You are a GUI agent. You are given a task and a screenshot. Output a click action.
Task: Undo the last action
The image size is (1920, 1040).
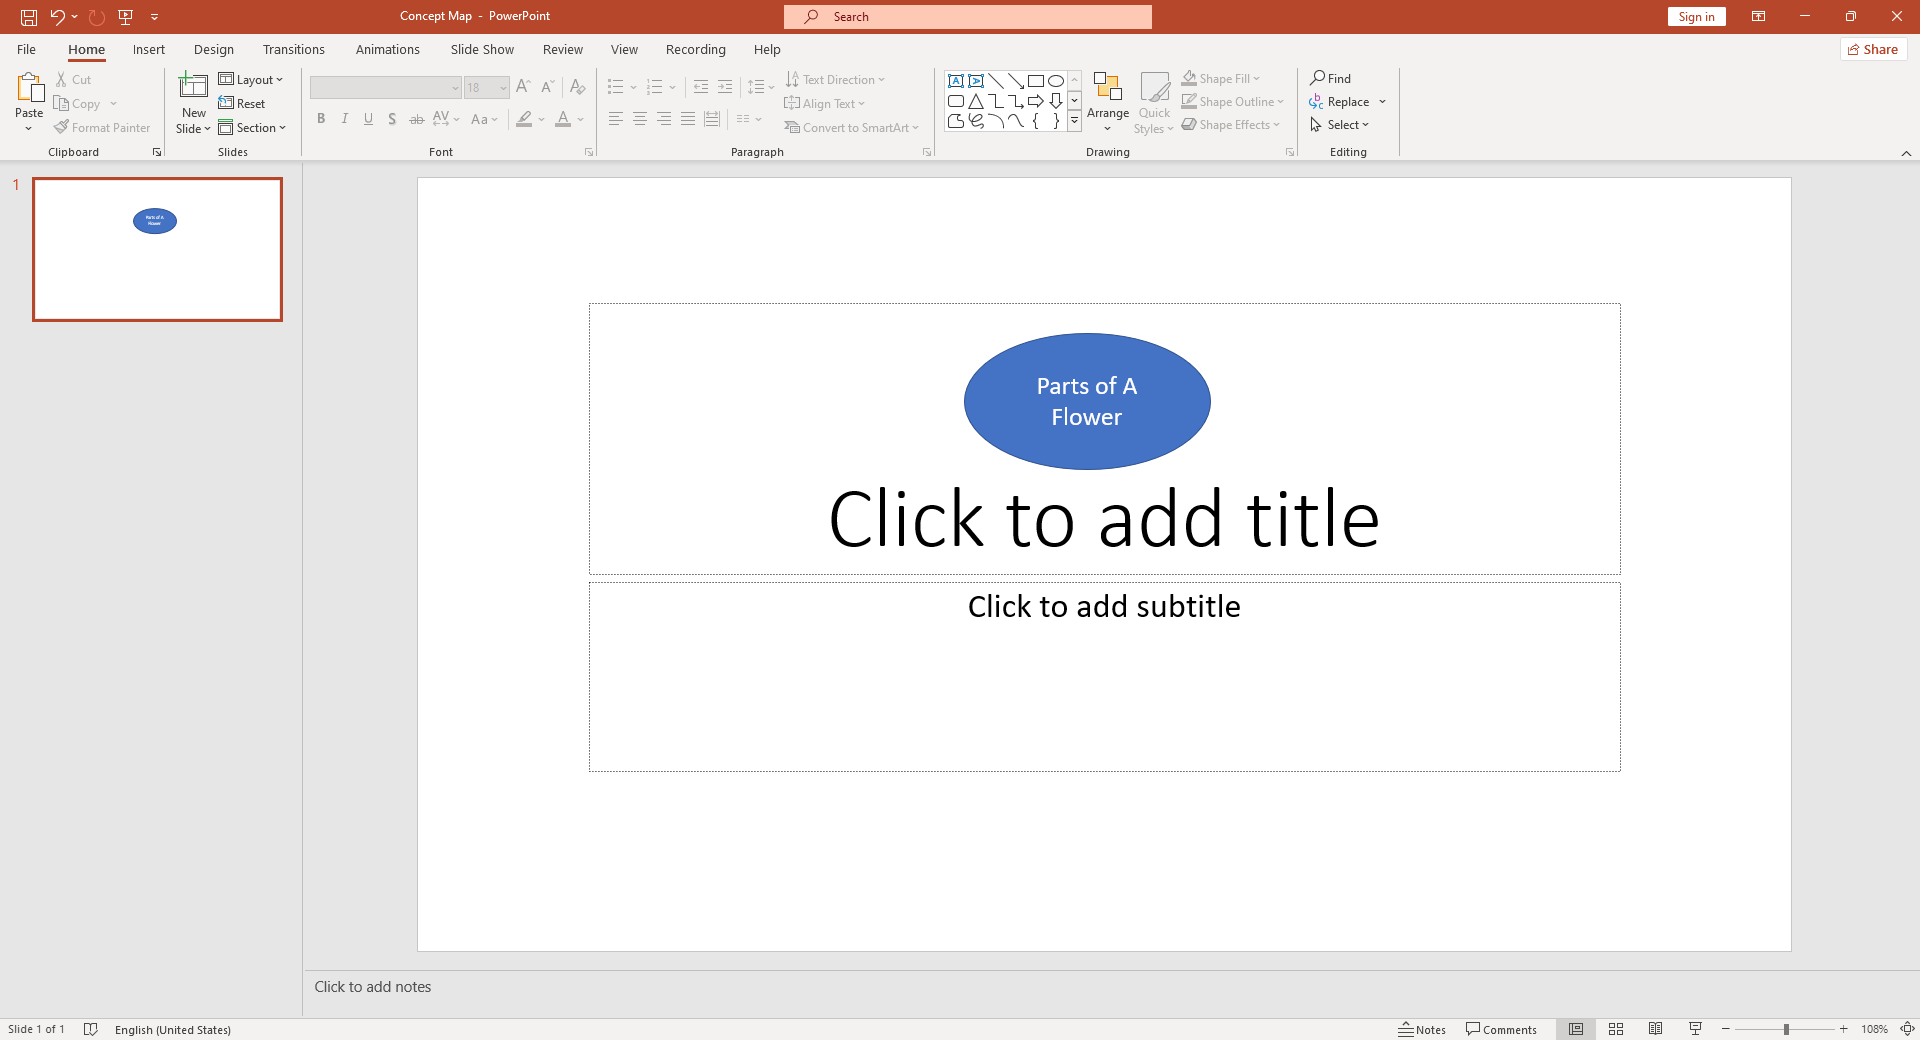click(57, 17)
